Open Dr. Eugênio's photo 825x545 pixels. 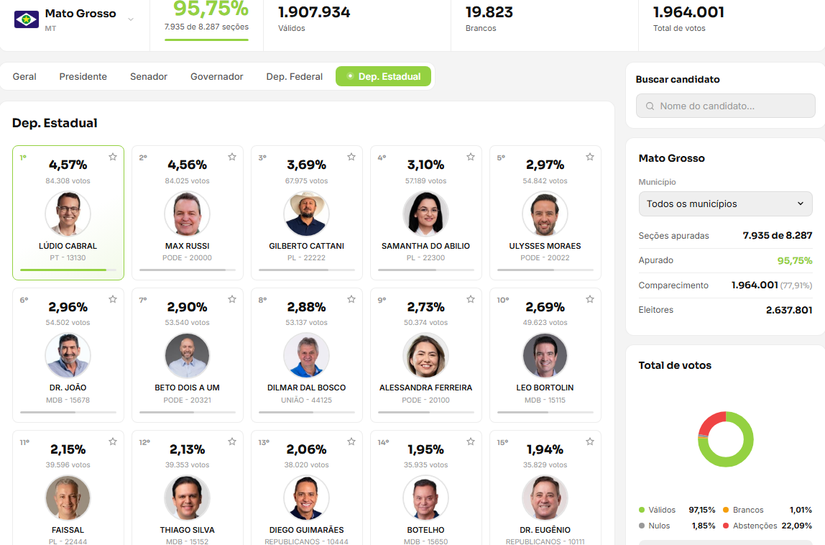click(x=545, y=498)
